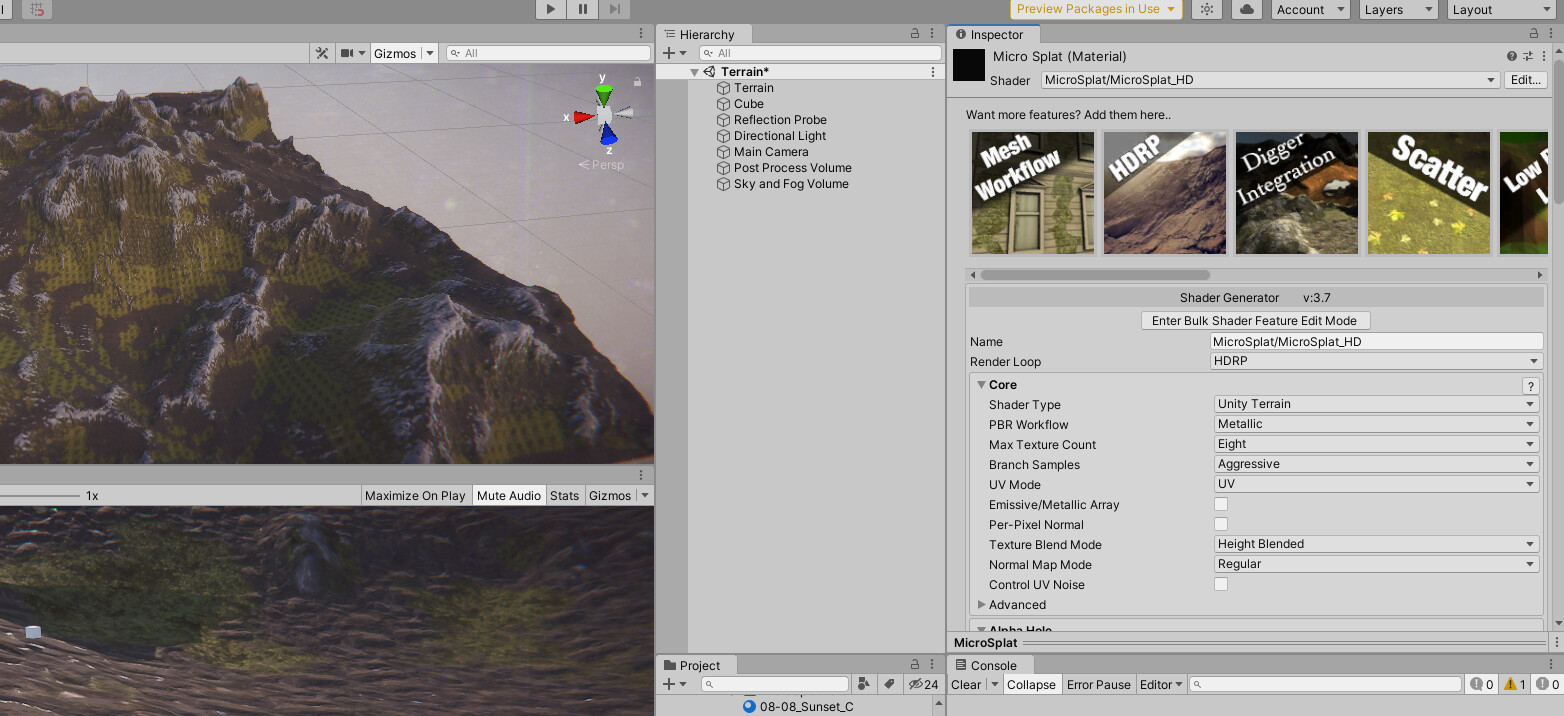Open the Render Loop dropdown set to HDRP
1564x716 pixels.
pos(1375,361)
